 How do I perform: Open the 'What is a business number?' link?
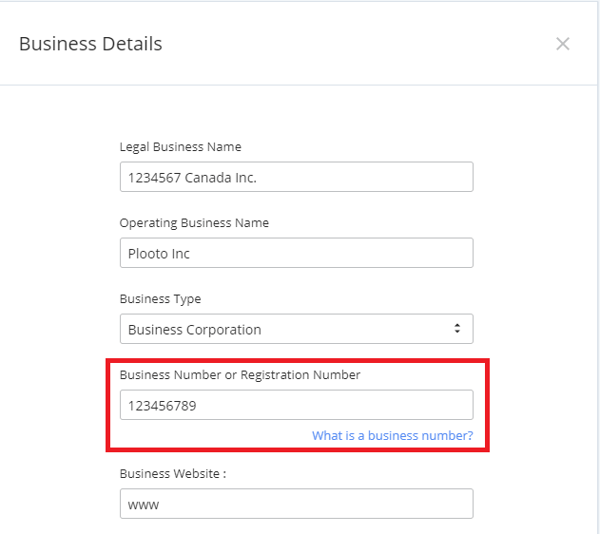393,436
